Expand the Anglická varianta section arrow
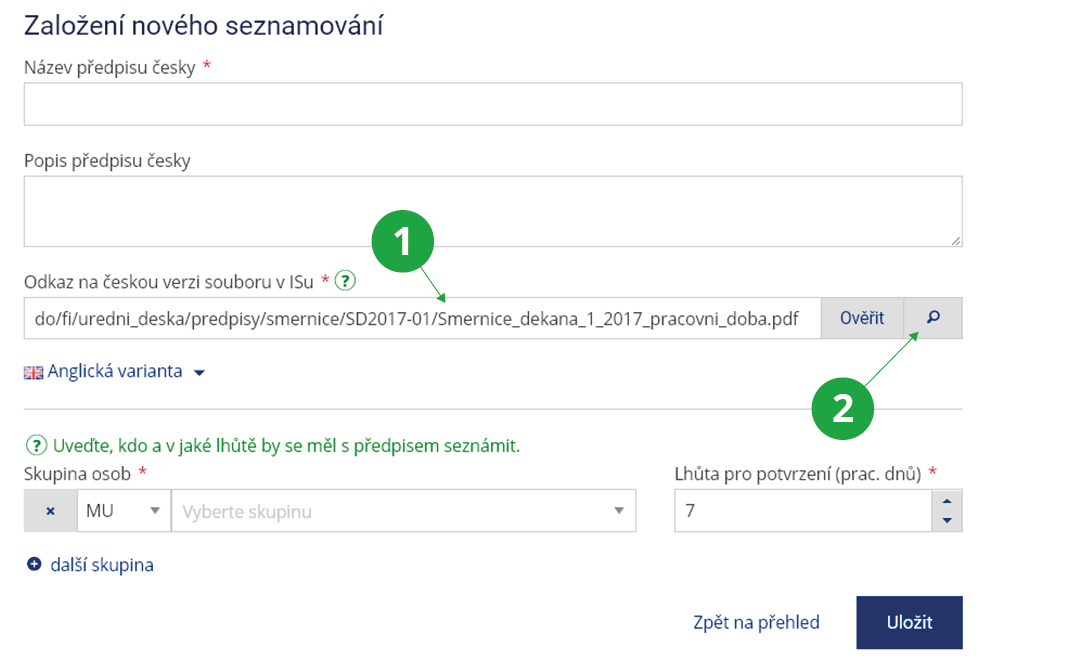 (199, 373)
